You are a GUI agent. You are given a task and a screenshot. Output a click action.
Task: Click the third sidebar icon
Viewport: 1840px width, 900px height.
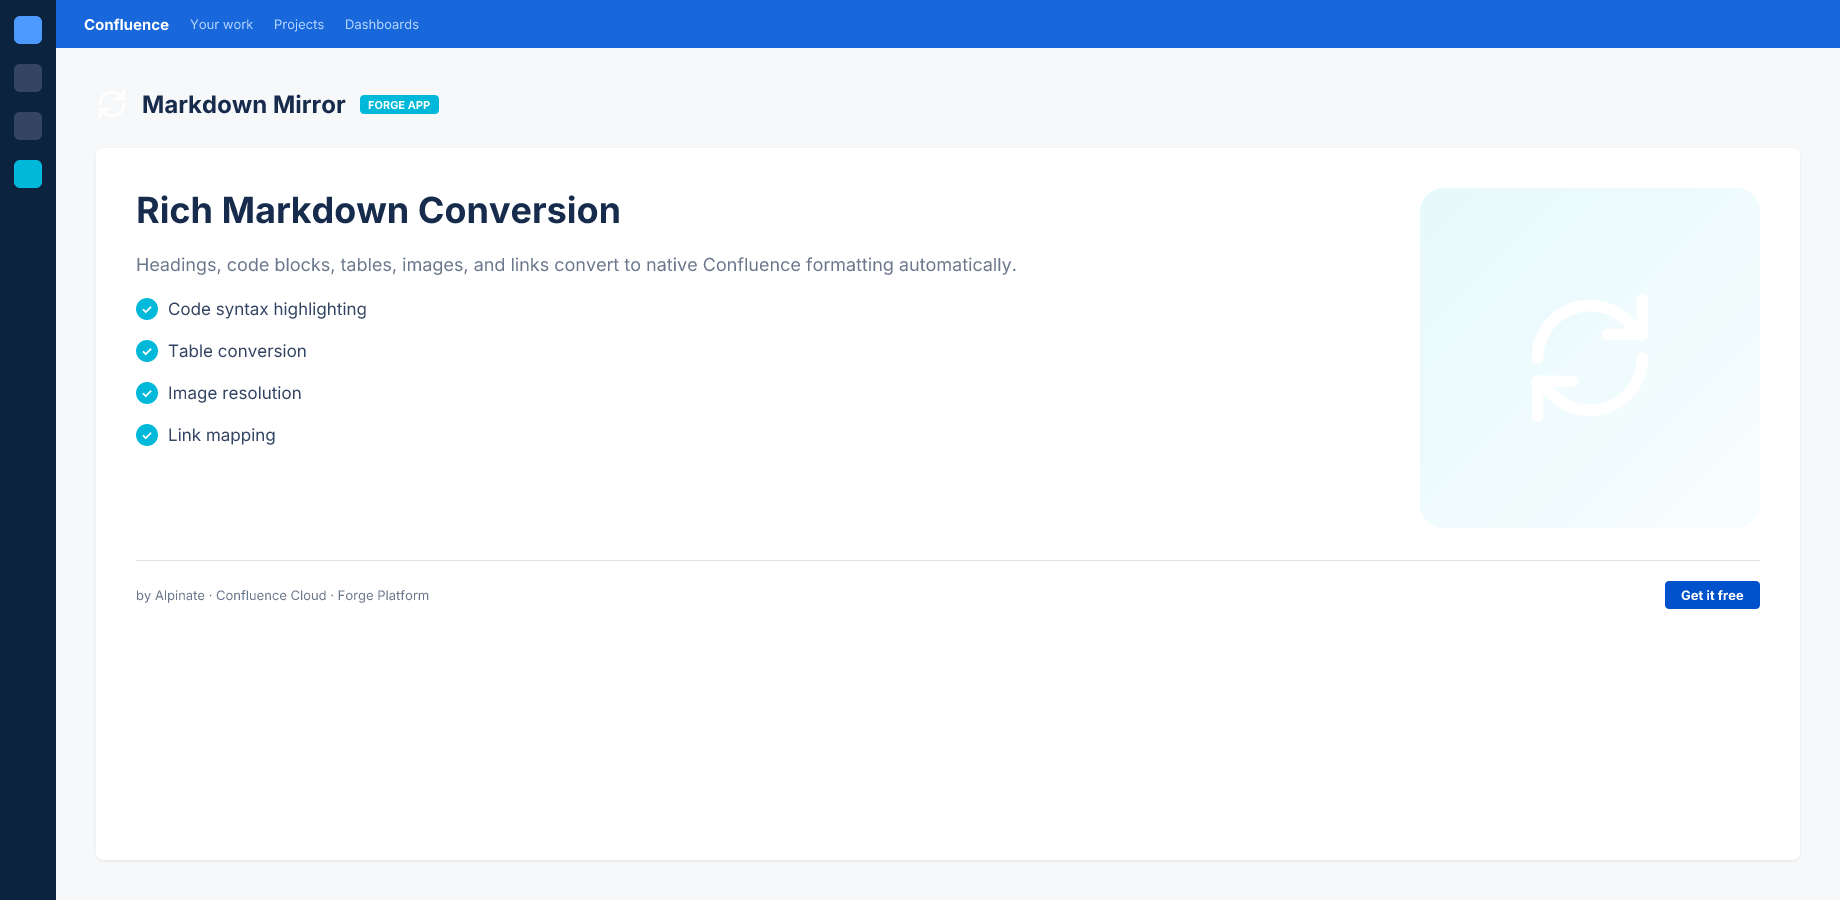tap(28, 126)
